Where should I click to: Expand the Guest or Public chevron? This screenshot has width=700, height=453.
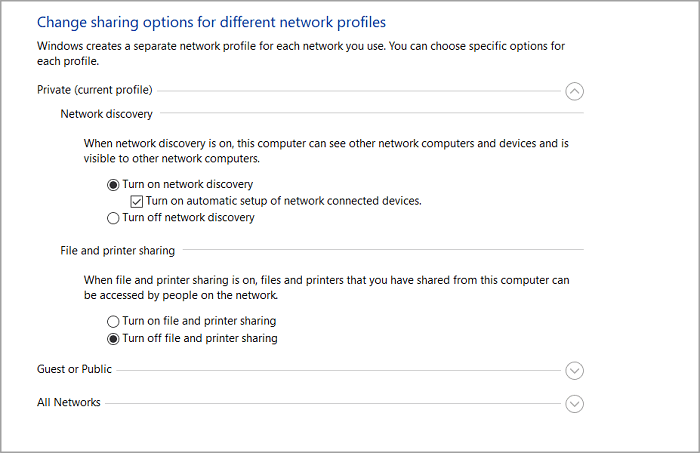(574, 370)
